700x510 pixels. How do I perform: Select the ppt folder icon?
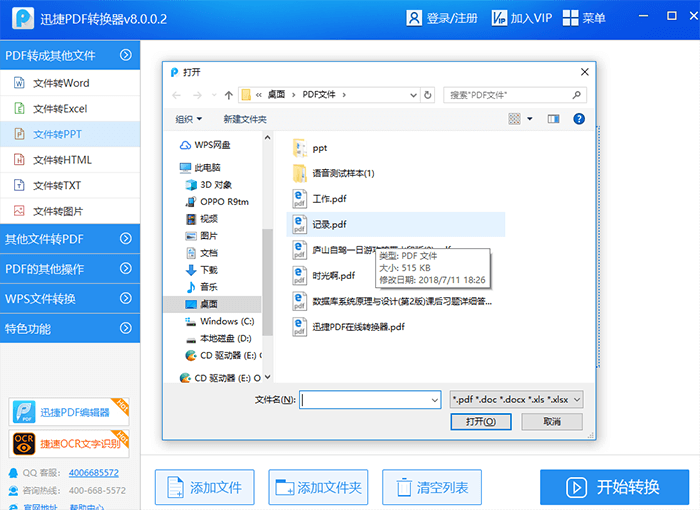(x=300, y=148)
